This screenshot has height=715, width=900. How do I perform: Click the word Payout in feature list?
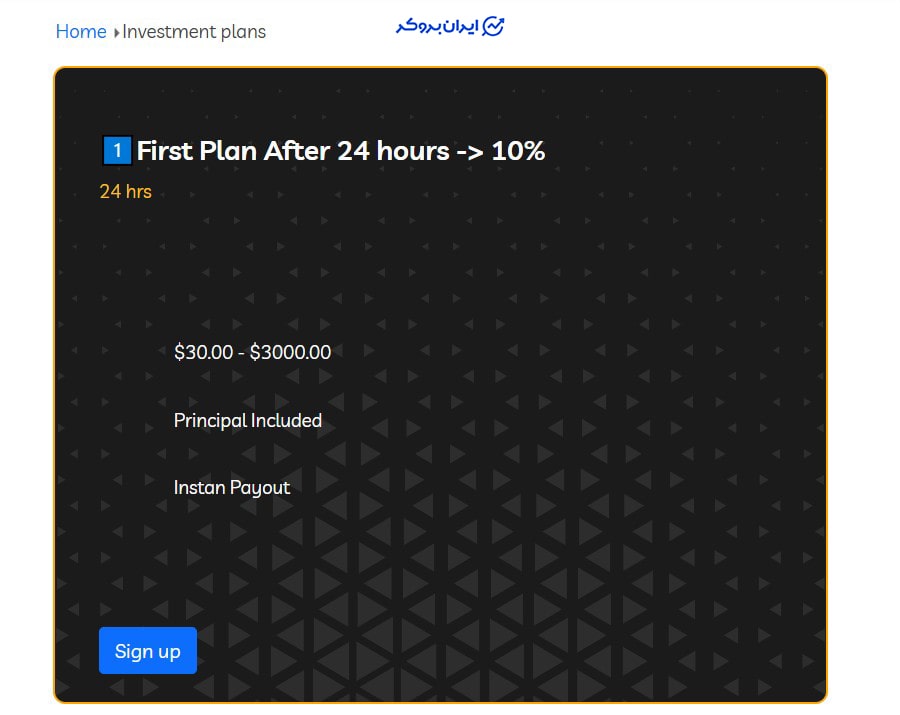(260, 488)
